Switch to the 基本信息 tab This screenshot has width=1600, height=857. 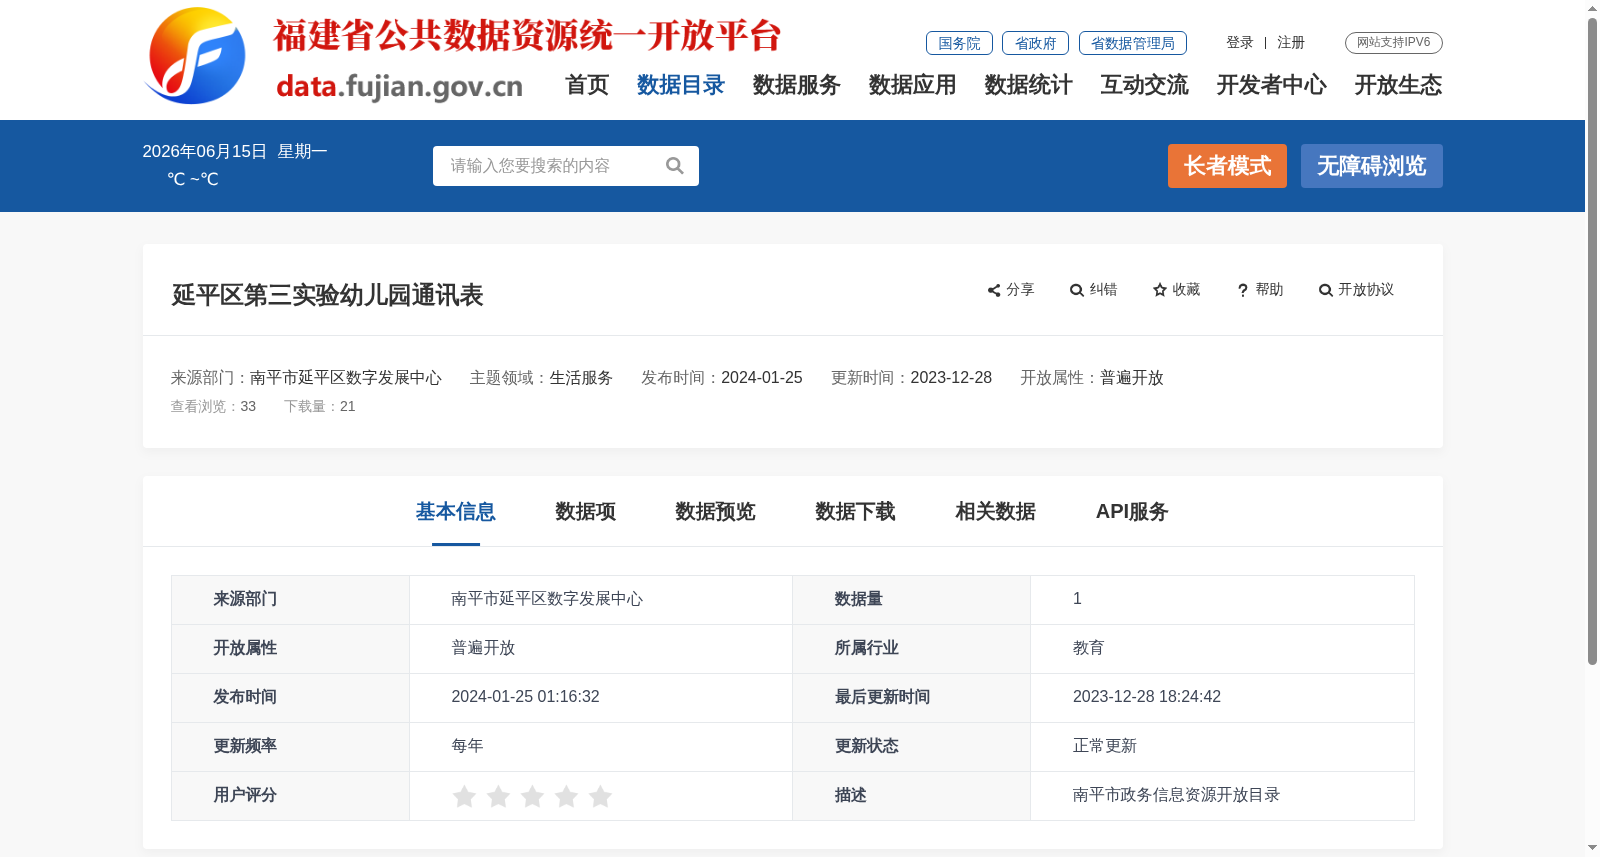[456, 512]
